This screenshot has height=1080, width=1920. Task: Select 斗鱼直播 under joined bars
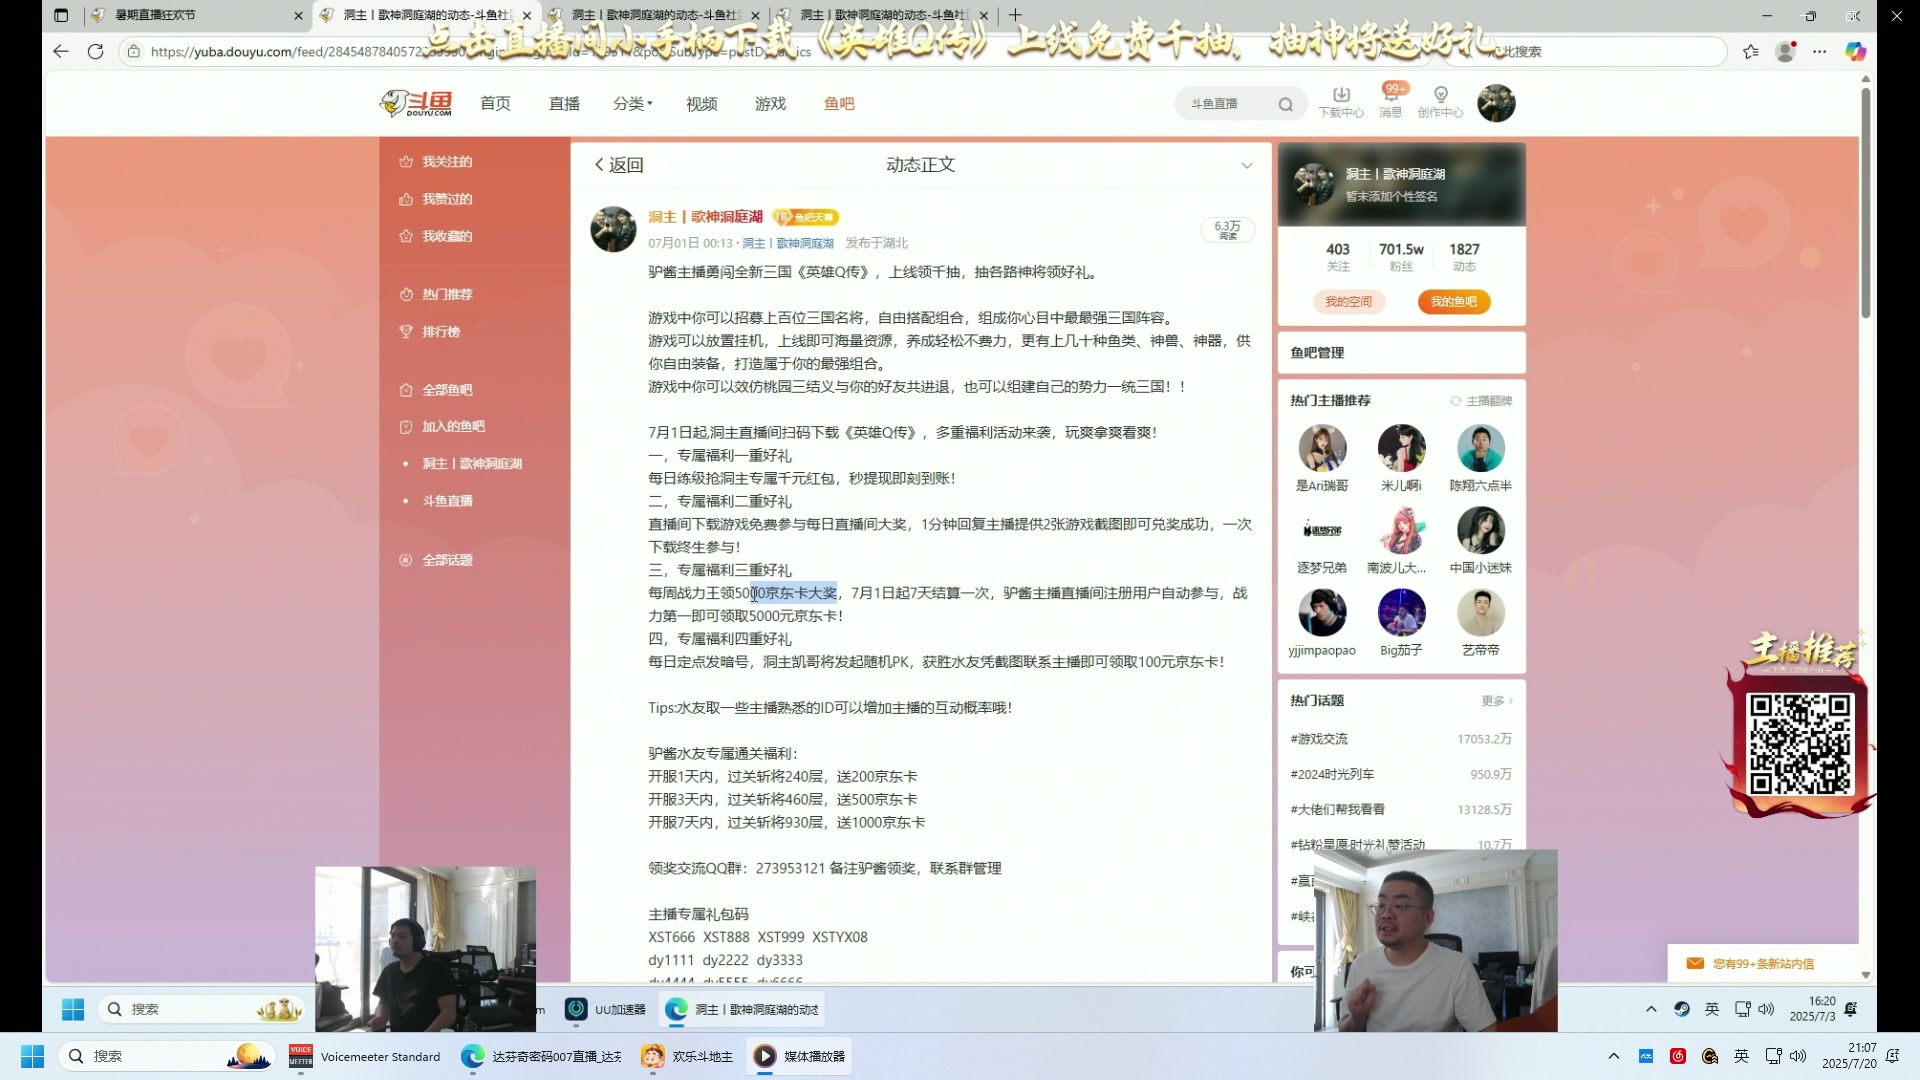pyautogui.click(x=447, y=500)
